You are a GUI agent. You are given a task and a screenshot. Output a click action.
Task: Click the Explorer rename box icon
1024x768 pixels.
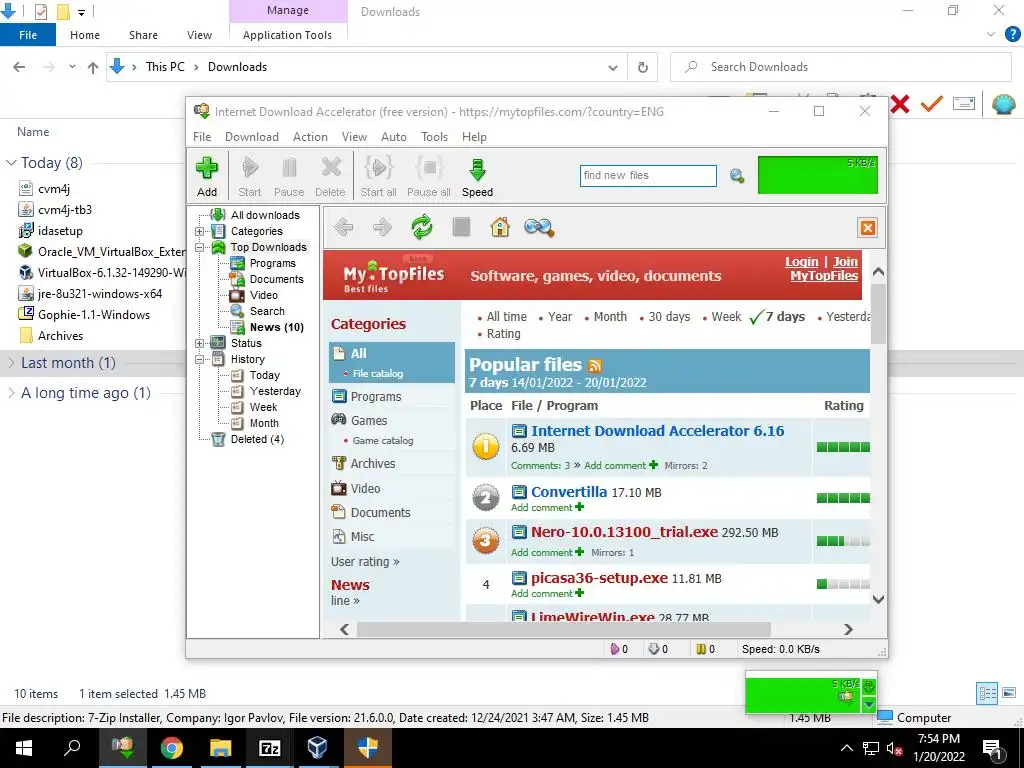click(964, 104)
